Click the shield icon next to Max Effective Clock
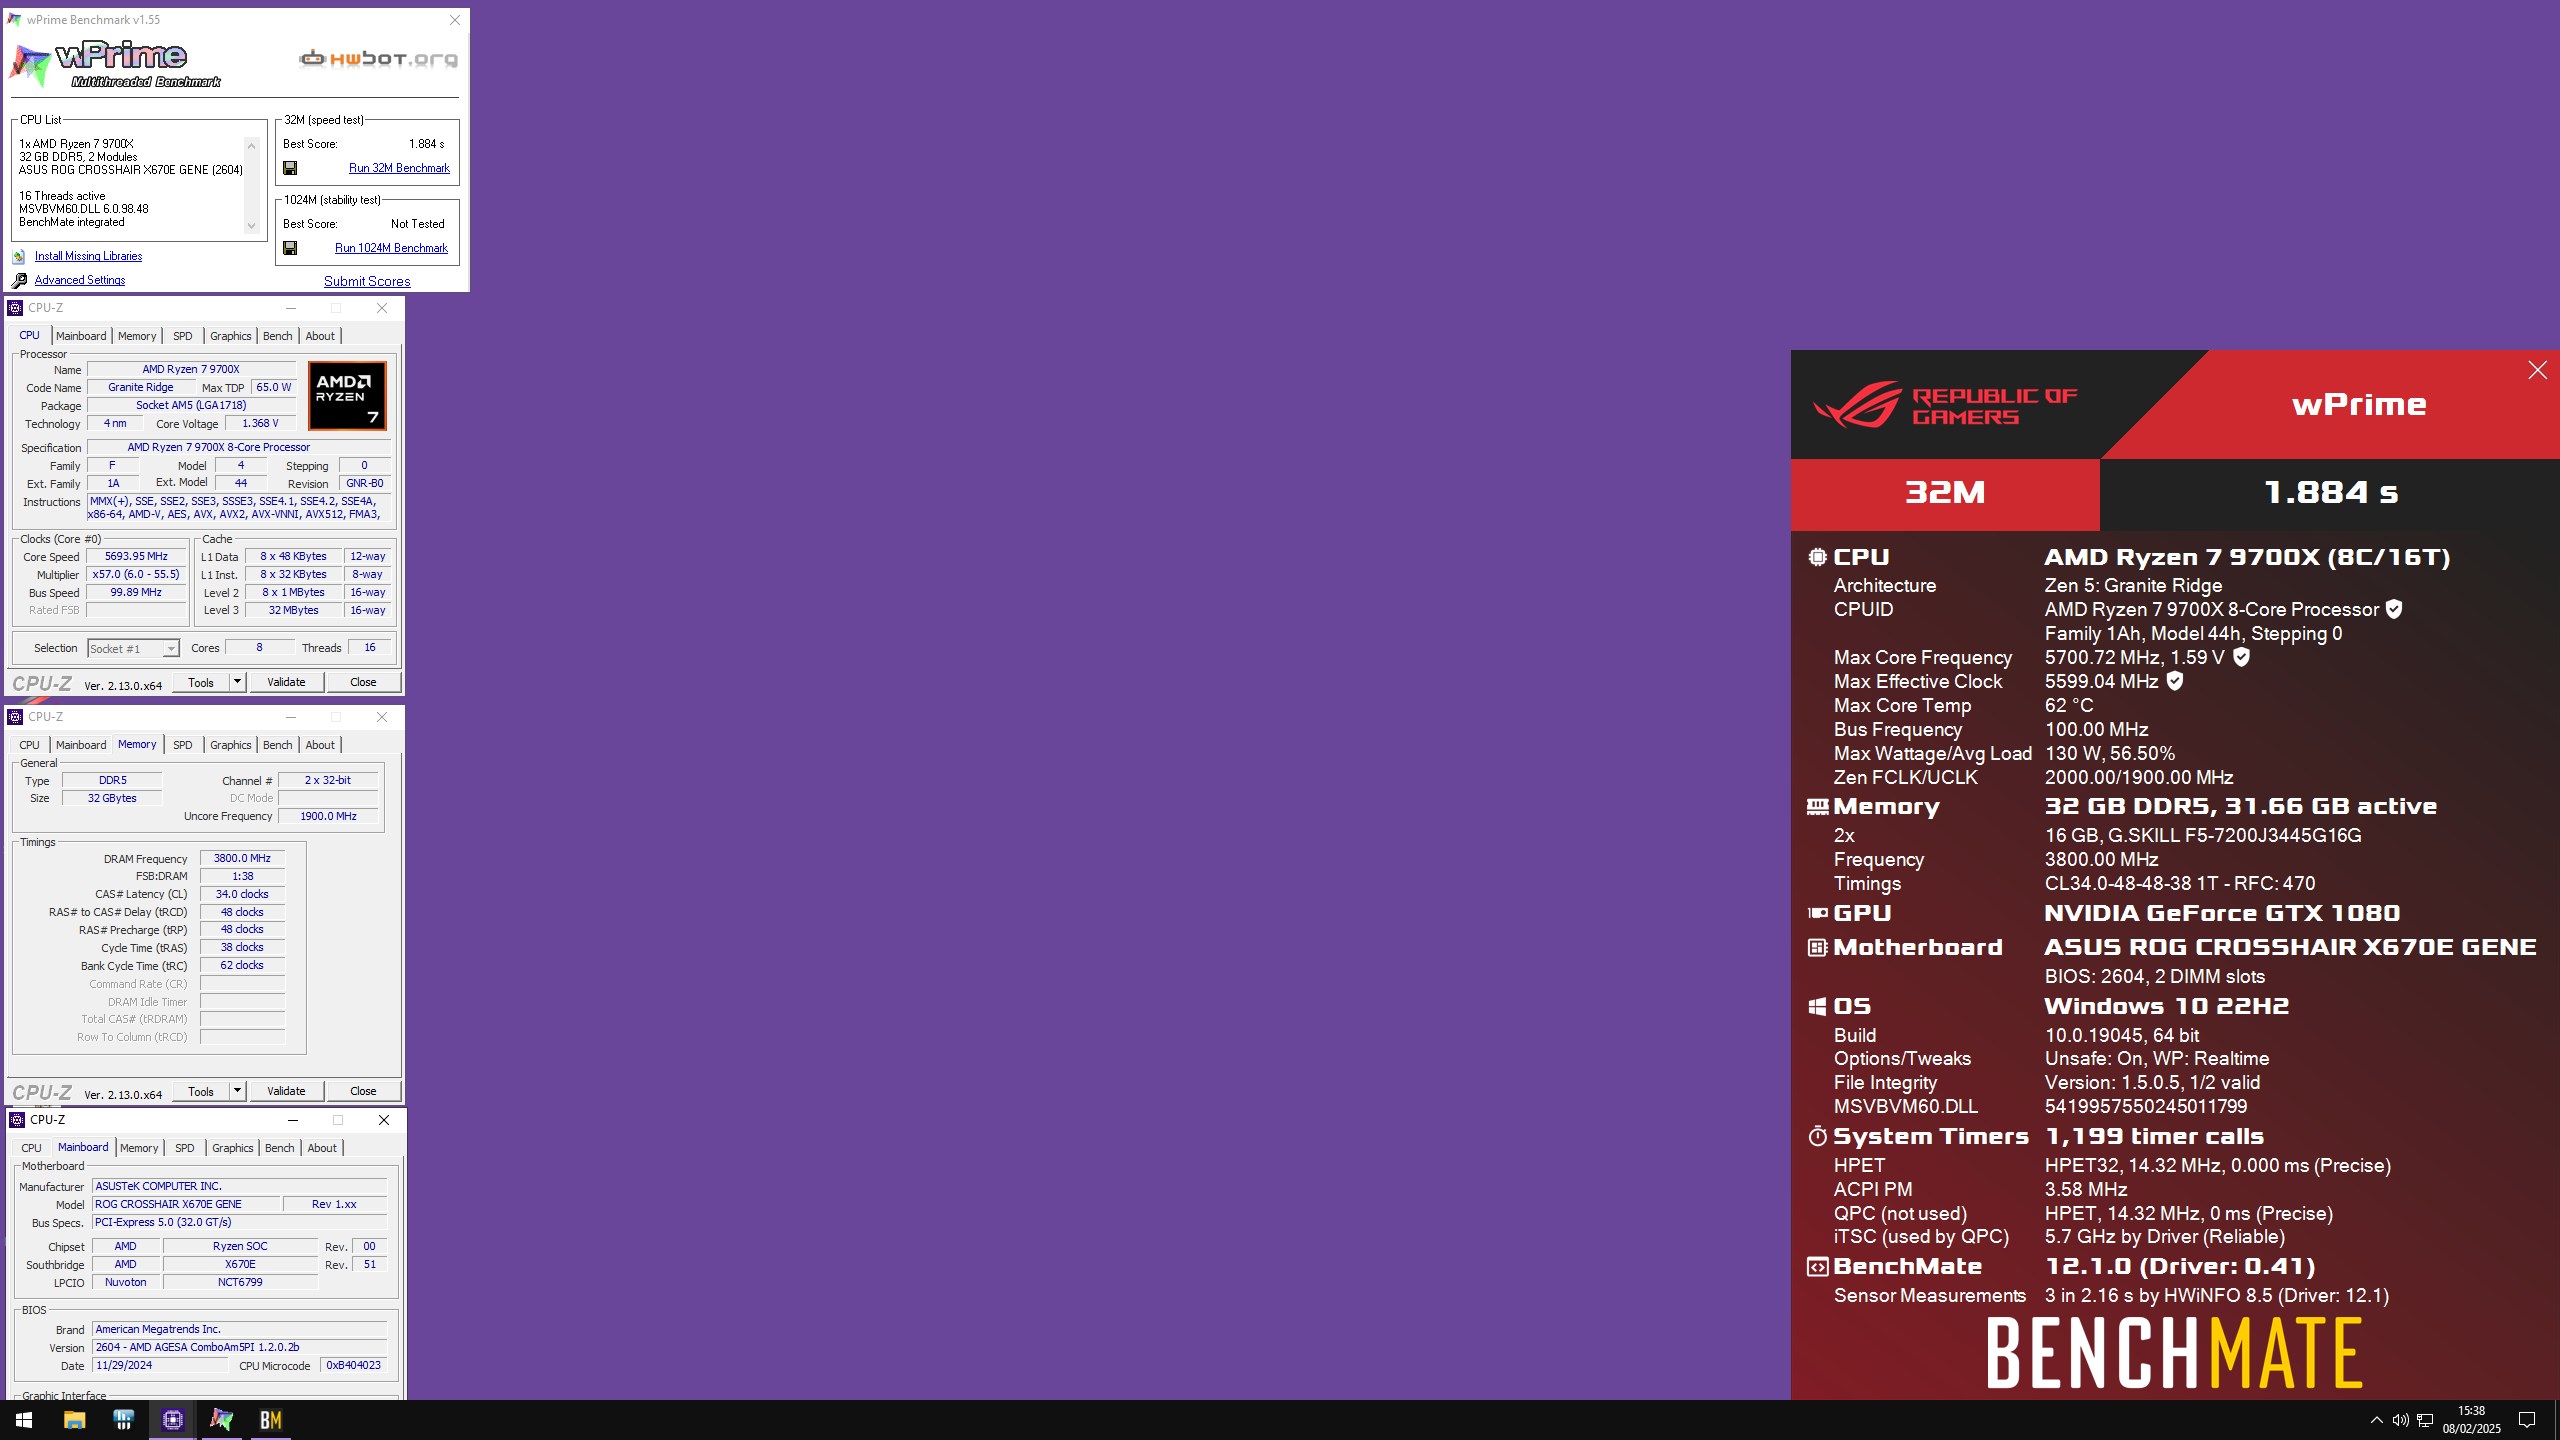Image resolution: width=2560 pixels, height=1440 pixels. tap(2175, 681)
